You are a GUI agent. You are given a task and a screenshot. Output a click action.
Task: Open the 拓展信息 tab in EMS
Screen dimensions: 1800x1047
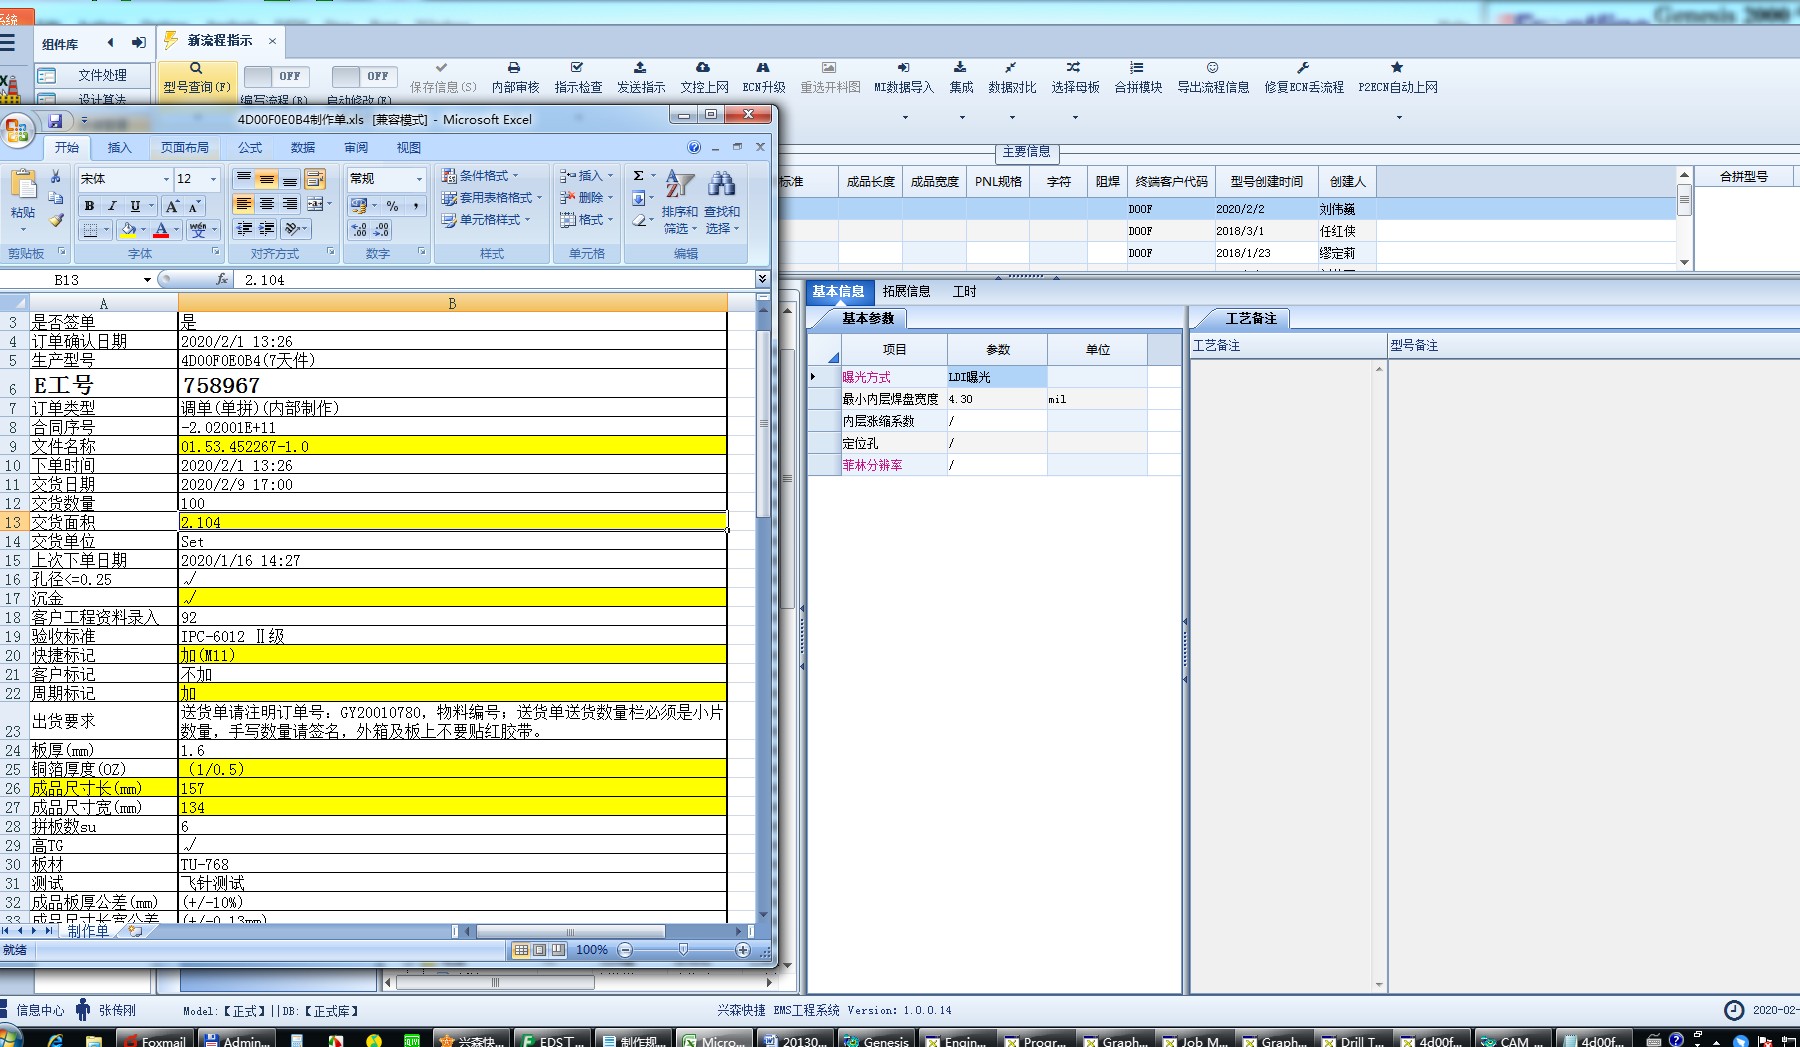(x=906, y=291)
